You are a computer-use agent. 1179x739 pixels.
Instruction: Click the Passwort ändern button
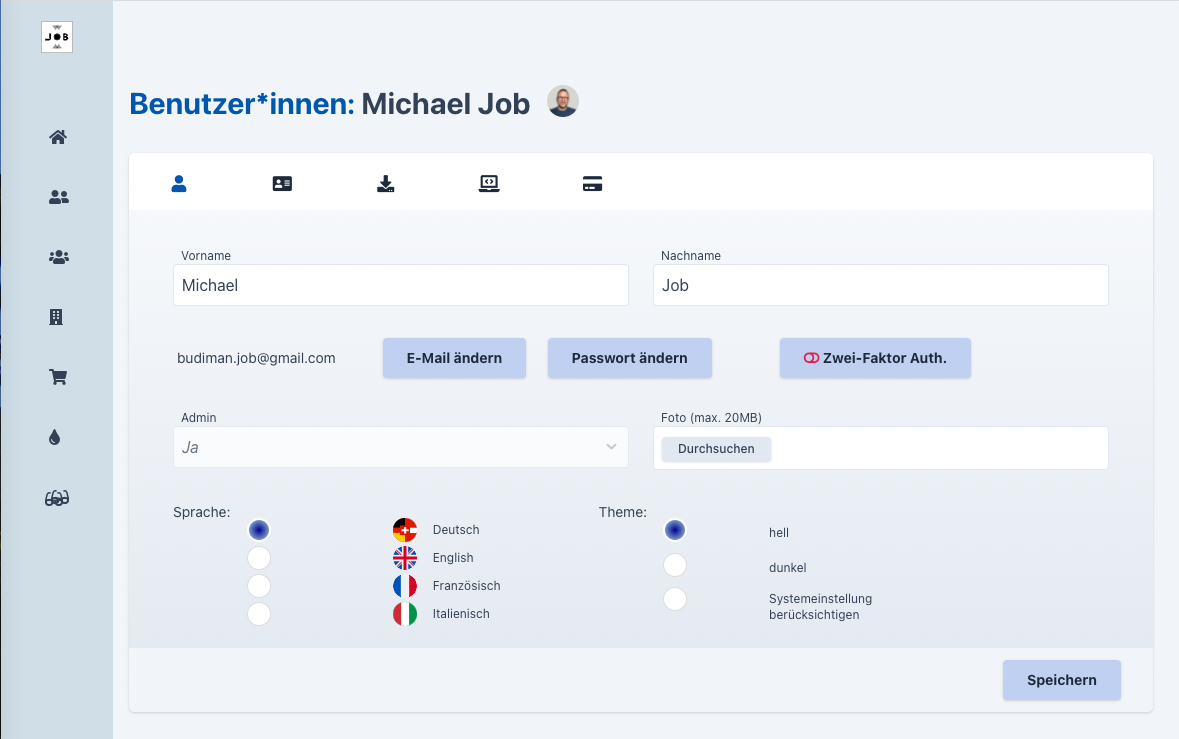629,358
